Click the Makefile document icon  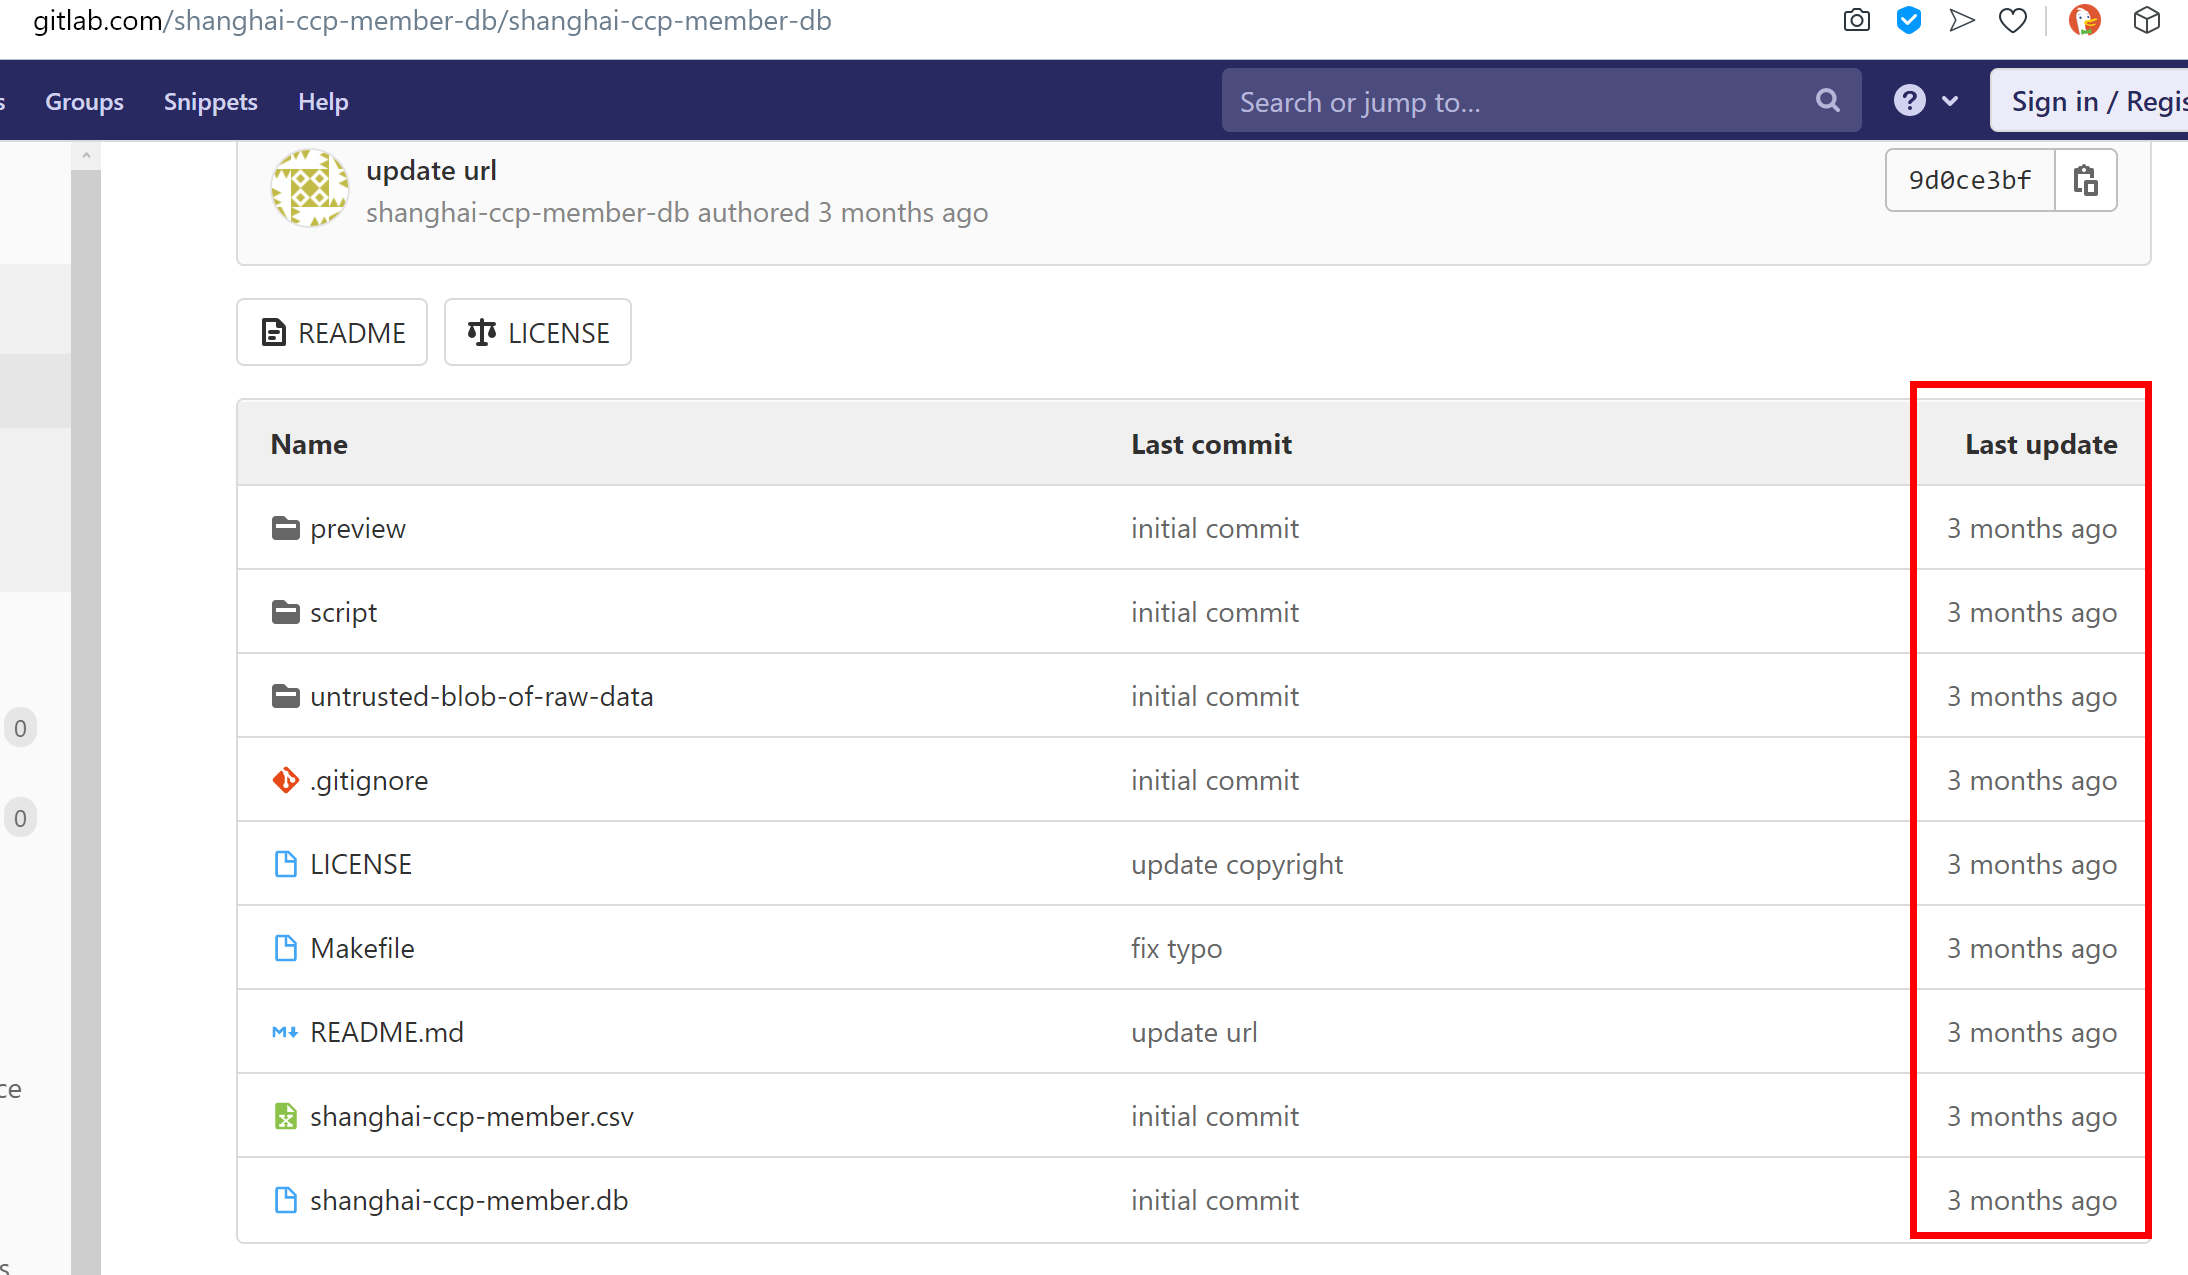(286, 948)
